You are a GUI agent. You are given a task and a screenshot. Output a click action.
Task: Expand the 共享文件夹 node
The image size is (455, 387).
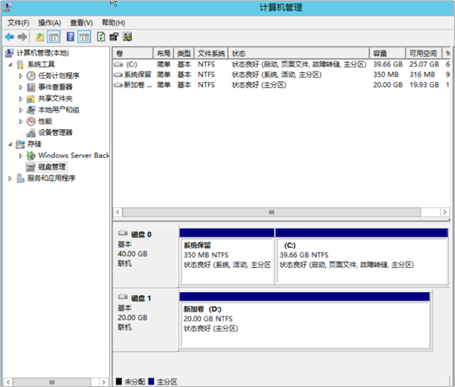[x=20, y=99]
